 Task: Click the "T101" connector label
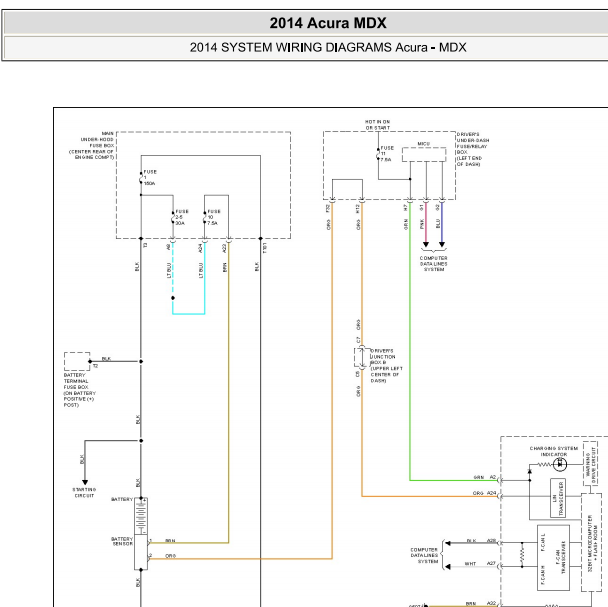(264, 248)
